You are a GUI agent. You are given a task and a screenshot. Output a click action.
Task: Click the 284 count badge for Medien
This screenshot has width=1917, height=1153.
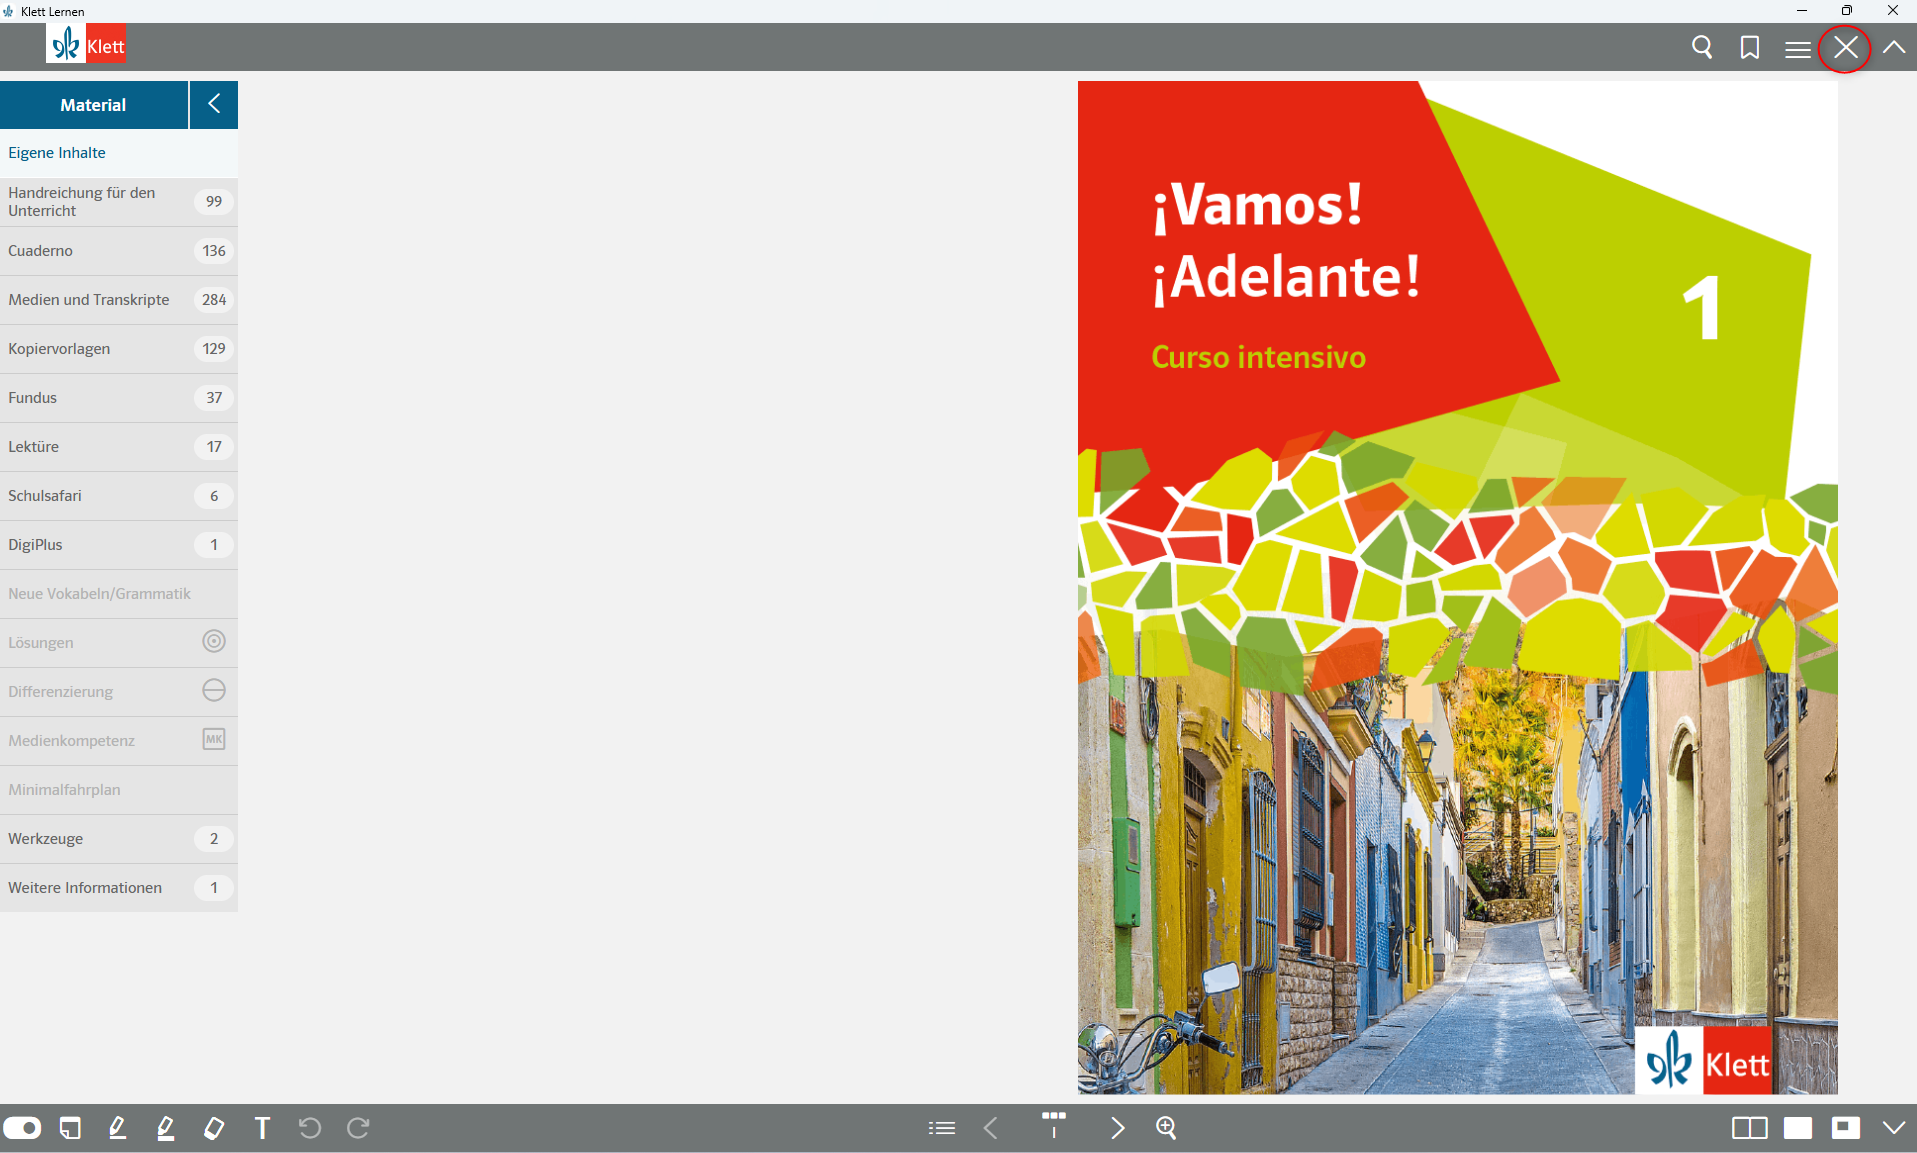(214, 300)
